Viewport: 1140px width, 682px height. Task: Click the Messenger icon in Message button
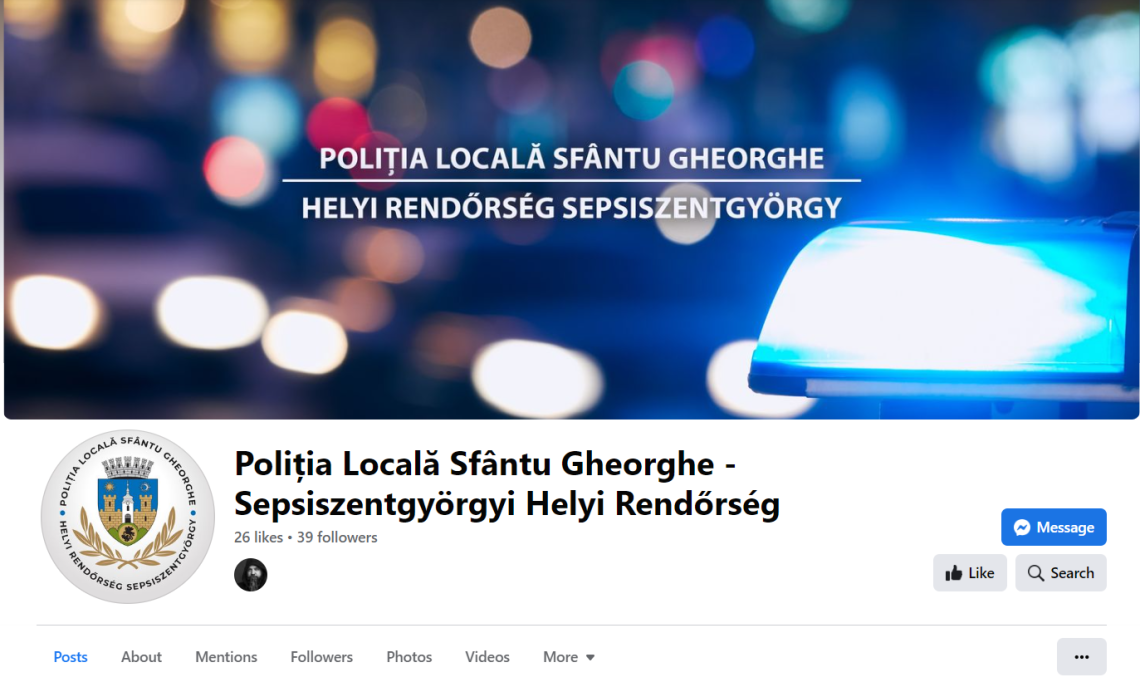click(x=1021, y=528)
